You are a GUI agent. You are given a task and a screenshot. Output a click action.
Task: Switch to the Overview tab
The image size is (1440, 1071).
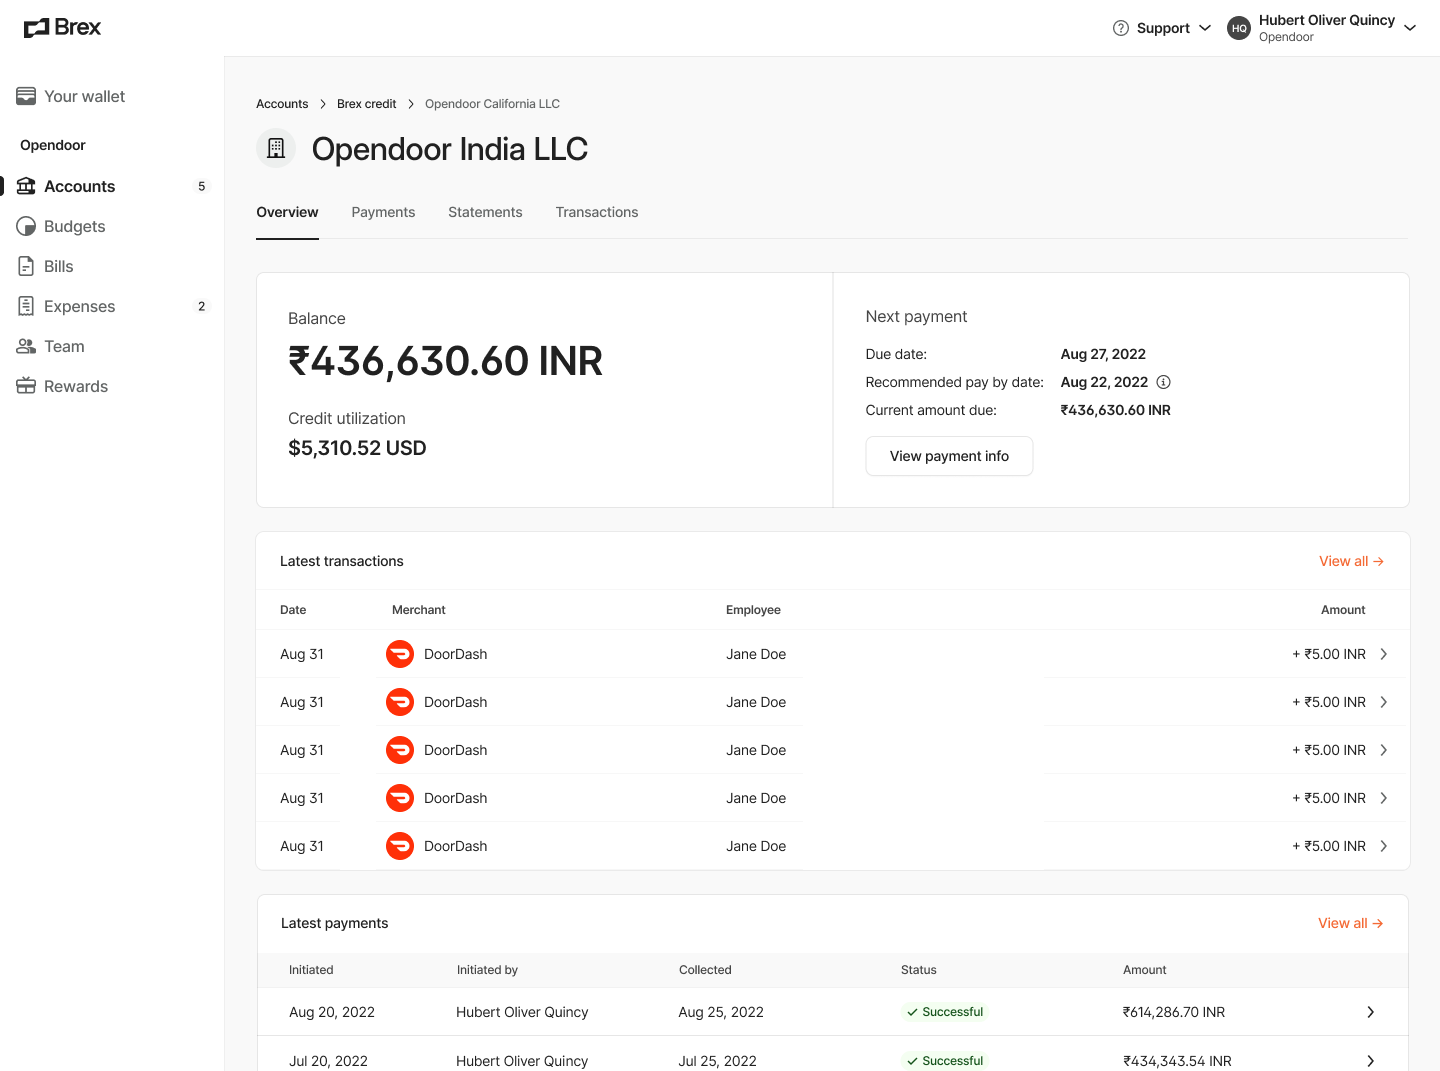coord(287,212)
